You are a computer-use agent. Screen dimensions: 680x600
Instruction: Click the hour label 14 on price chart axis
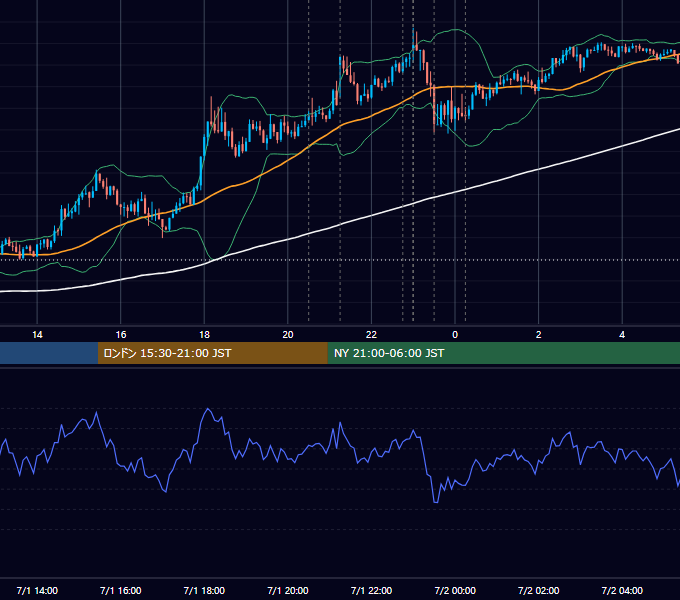click(37, 335)
